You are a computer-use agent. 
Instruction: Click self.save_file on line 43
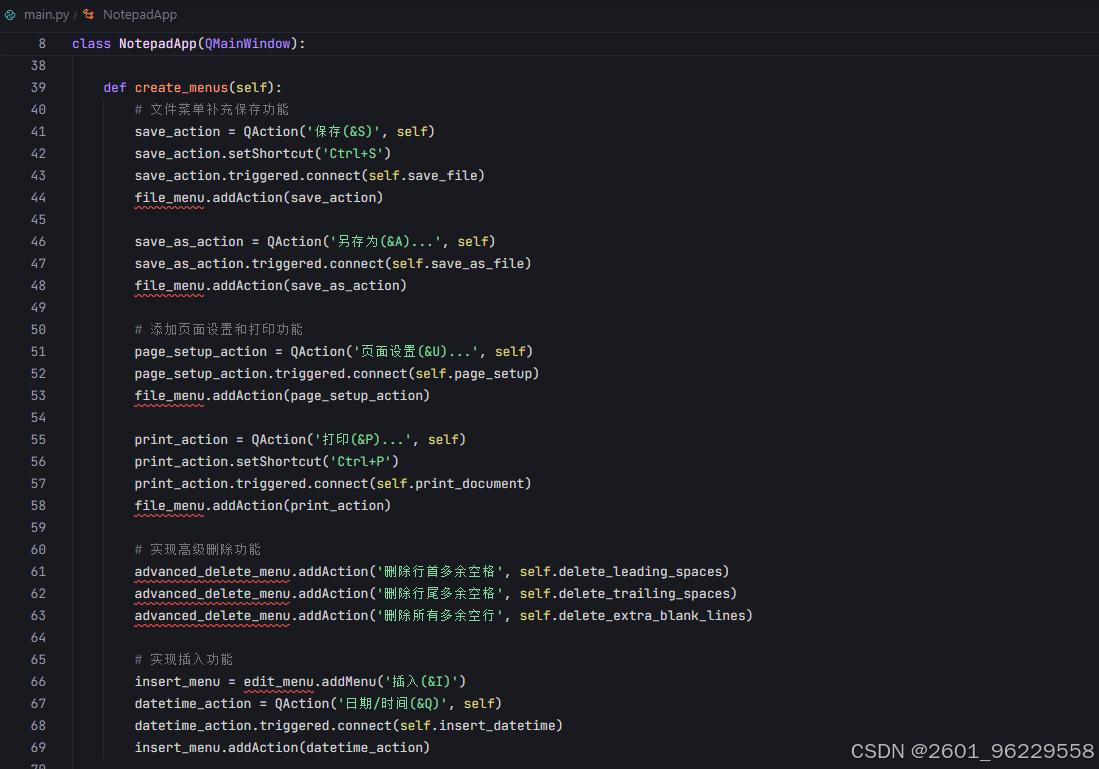(423, 175)
